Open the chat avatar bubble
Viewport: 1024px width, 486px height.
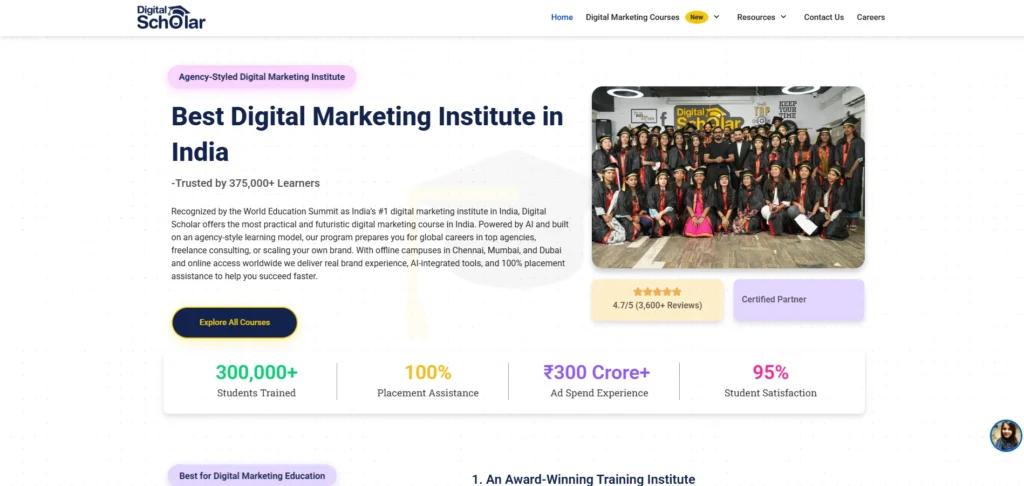click(x=1006, y=436)
